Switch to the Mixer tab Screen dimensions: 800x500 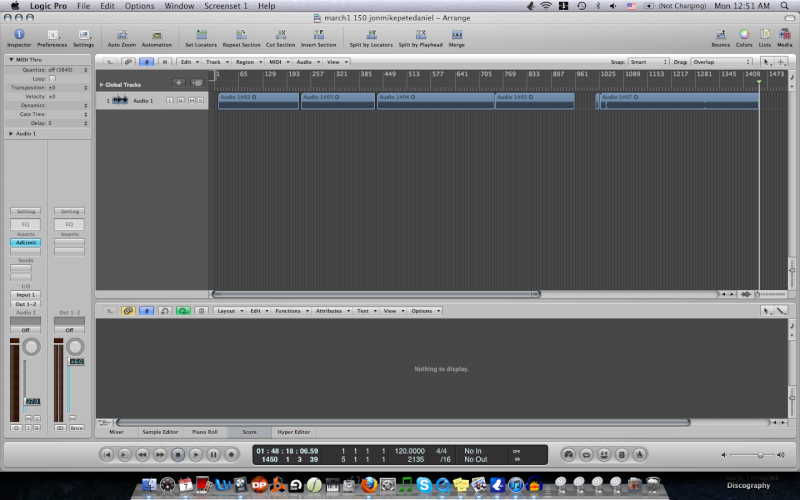tap(116, 432)
